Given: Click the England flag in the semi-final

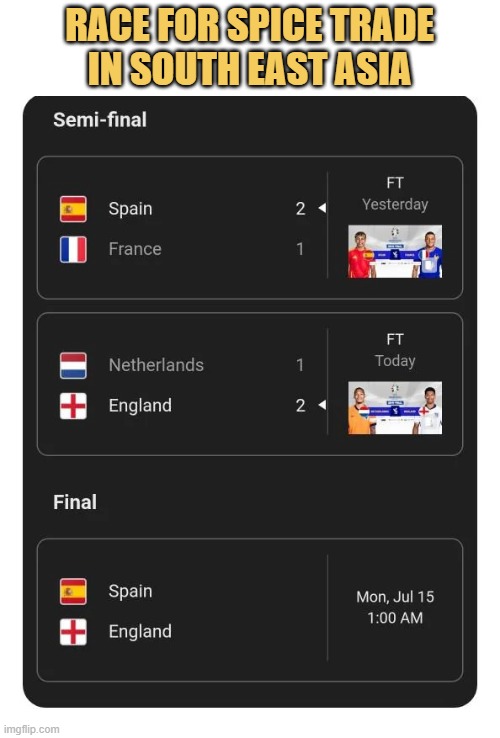Looking at the screenshot, I should click(x=73, y=406).
